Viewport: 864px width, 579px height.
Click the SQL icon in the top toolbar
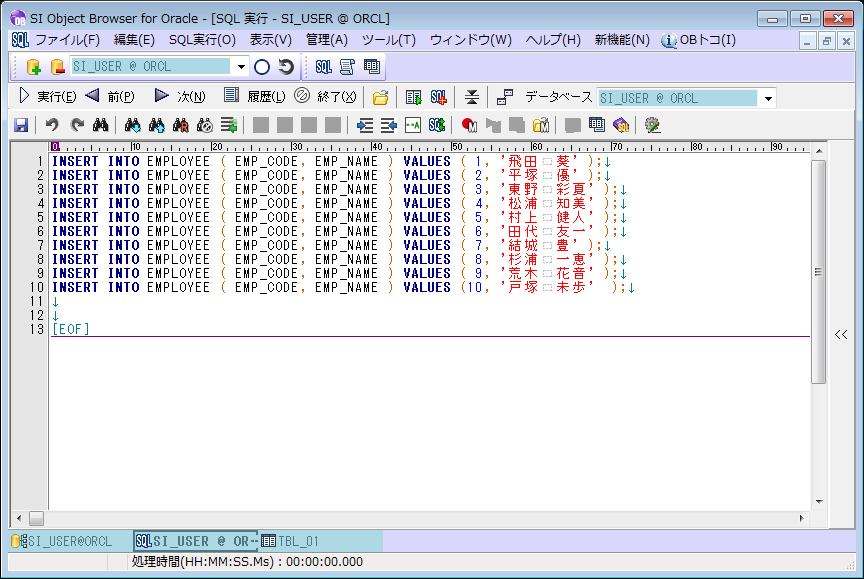coord(323,67)
